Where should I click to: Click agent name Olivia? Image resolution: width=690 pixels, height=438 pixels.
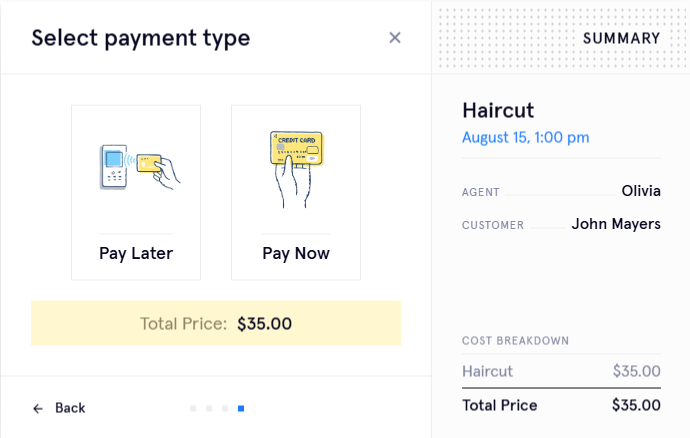pyautogui.click(x=641, y=190)
